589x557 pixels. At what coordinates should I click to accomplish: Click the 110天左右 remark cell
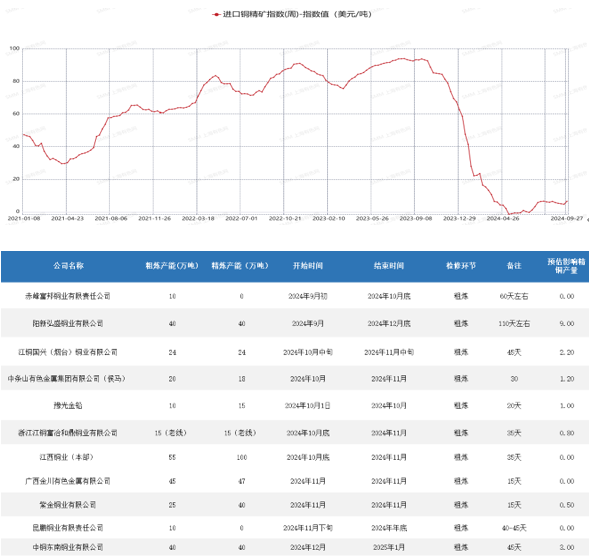click(514, 323)
